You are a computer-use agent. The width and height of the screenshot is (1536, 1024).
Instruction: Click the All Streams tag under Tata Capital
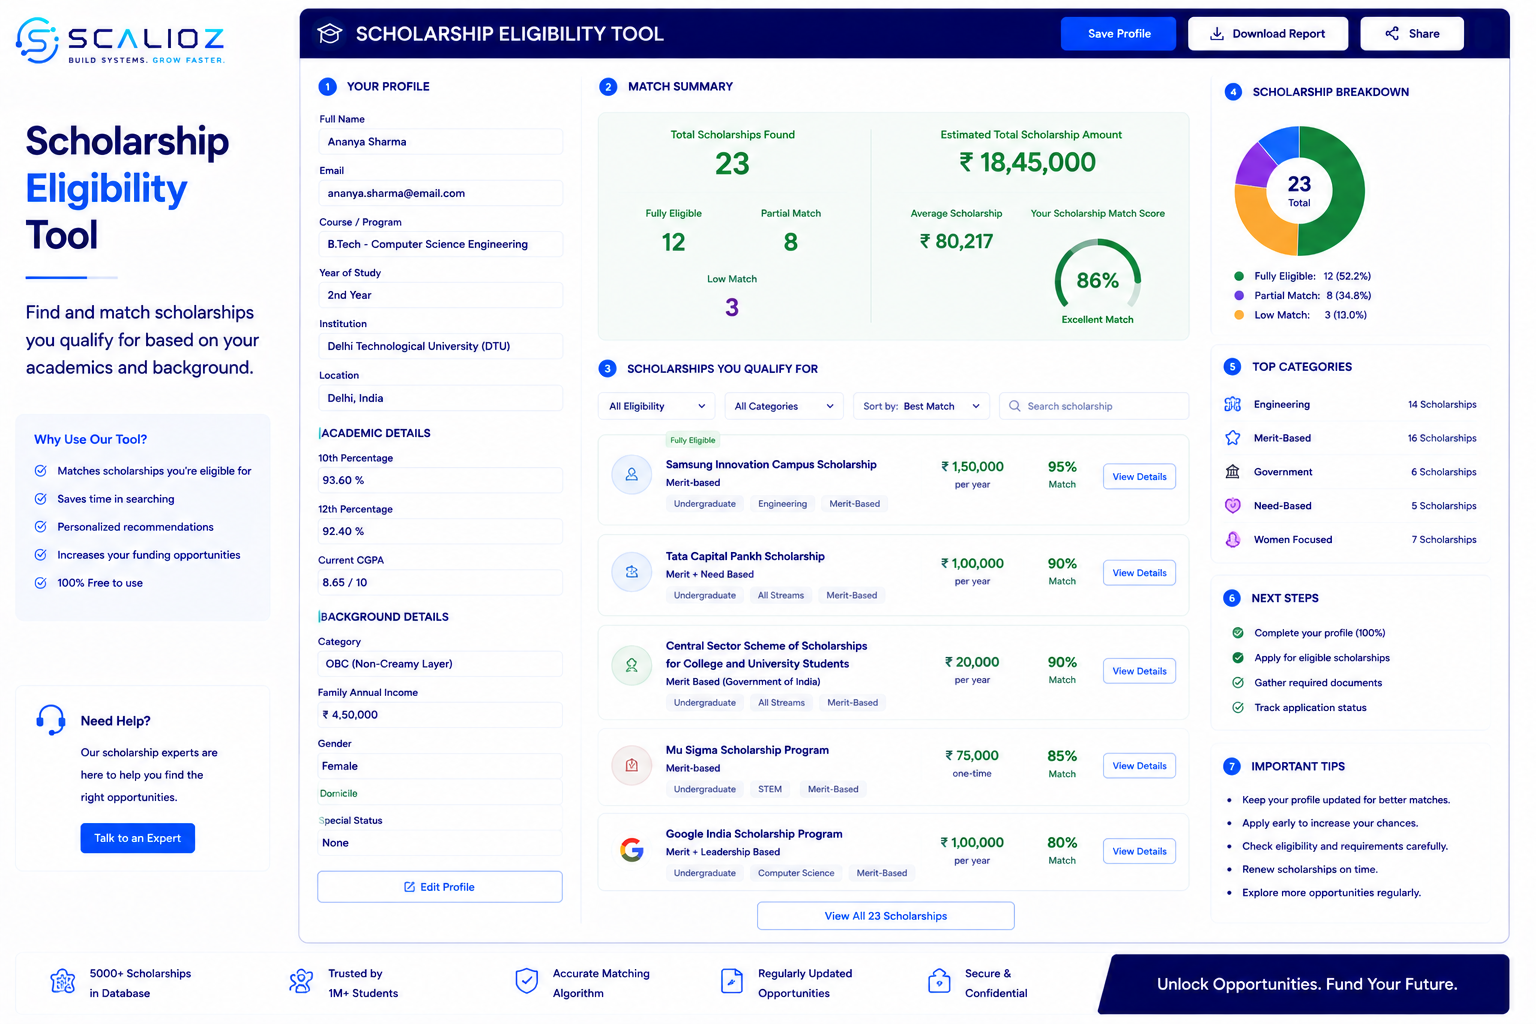click(781, 595)
